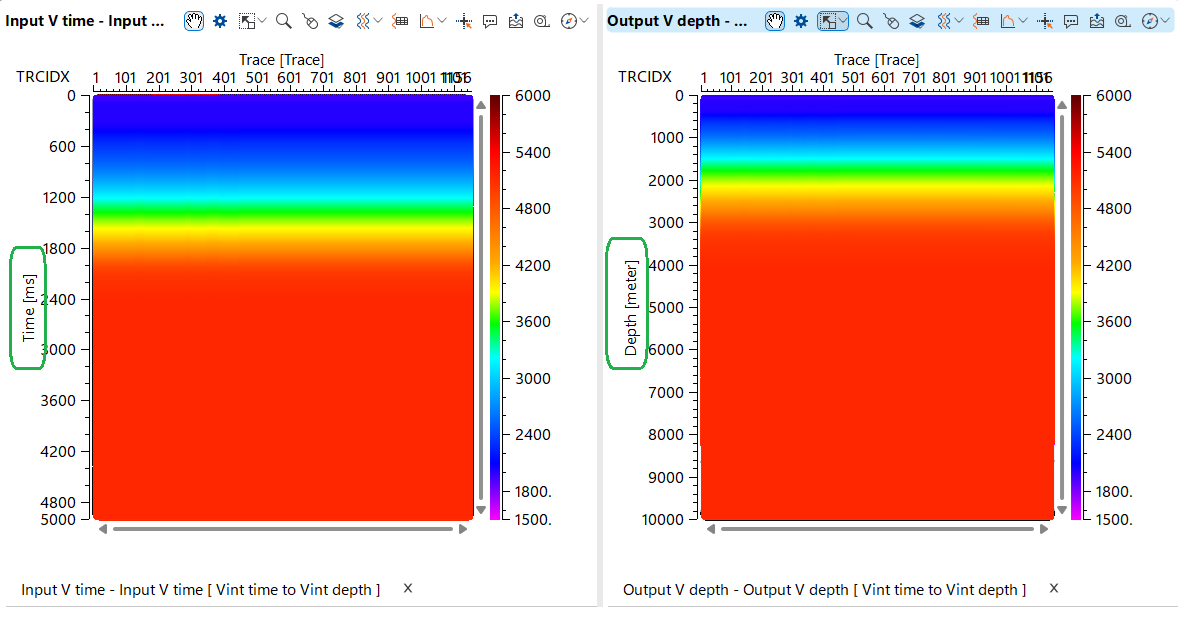The height and width of the screenshot is (633, 1178).
Task: Open the layers stacking icon in right viewer
Action: (x=916, y=20)
